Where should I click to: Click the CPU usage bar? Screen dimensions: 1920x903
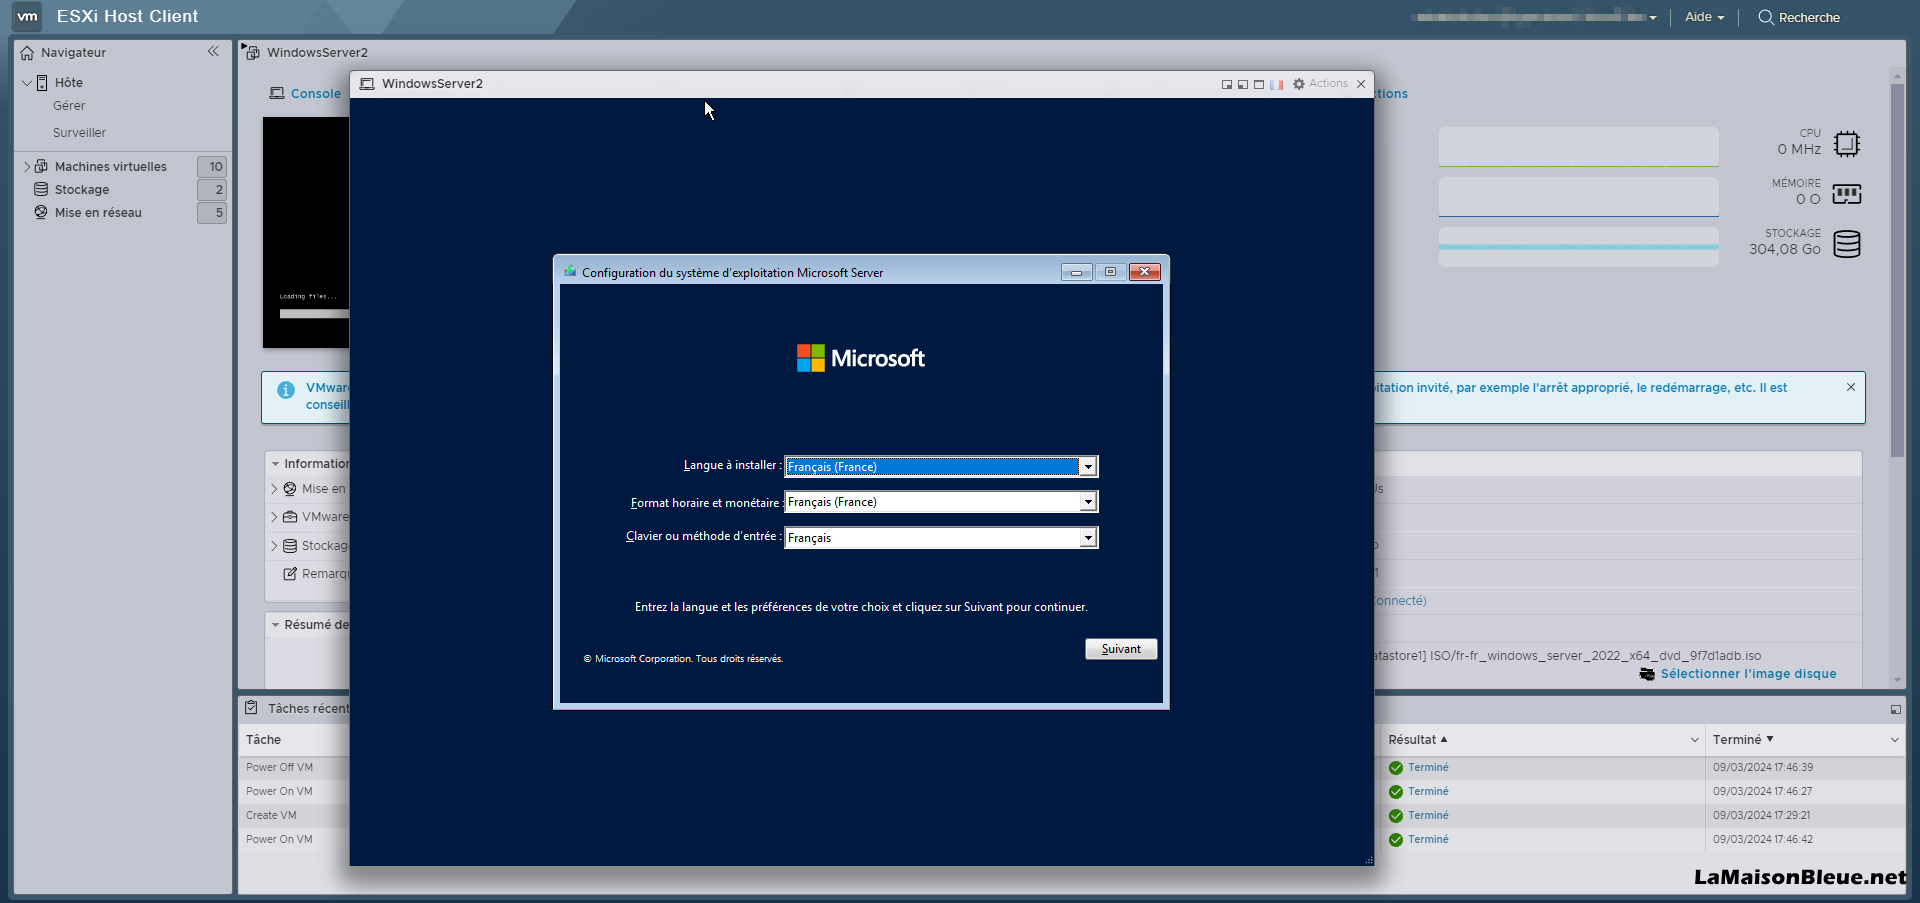tap(1578, 147)
